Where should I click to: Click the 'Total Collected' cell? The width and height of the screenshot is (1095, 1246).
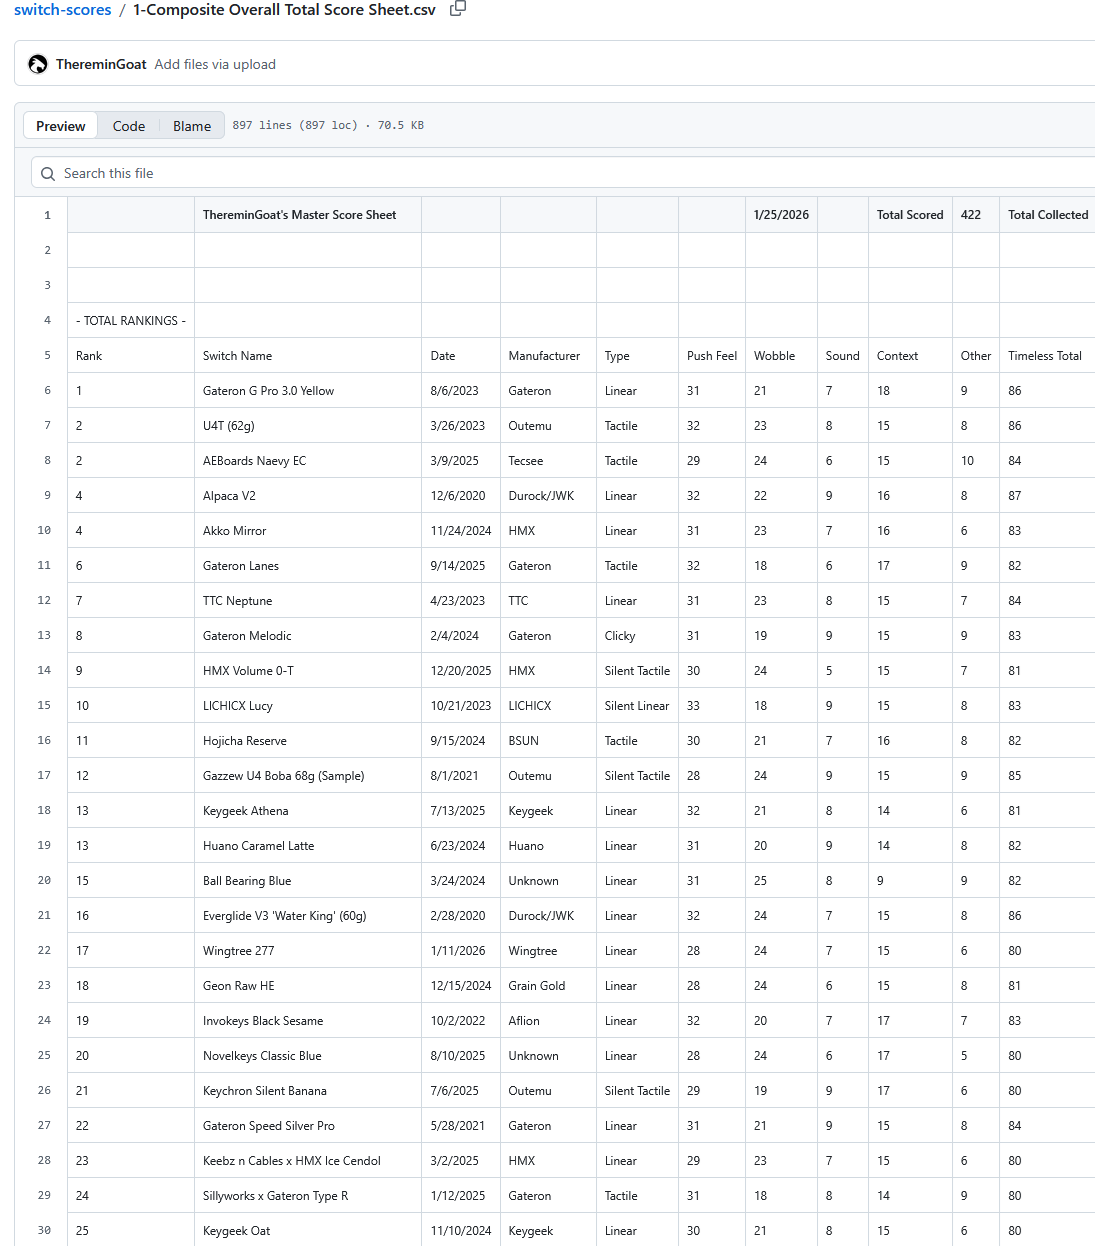point(1047,215)
